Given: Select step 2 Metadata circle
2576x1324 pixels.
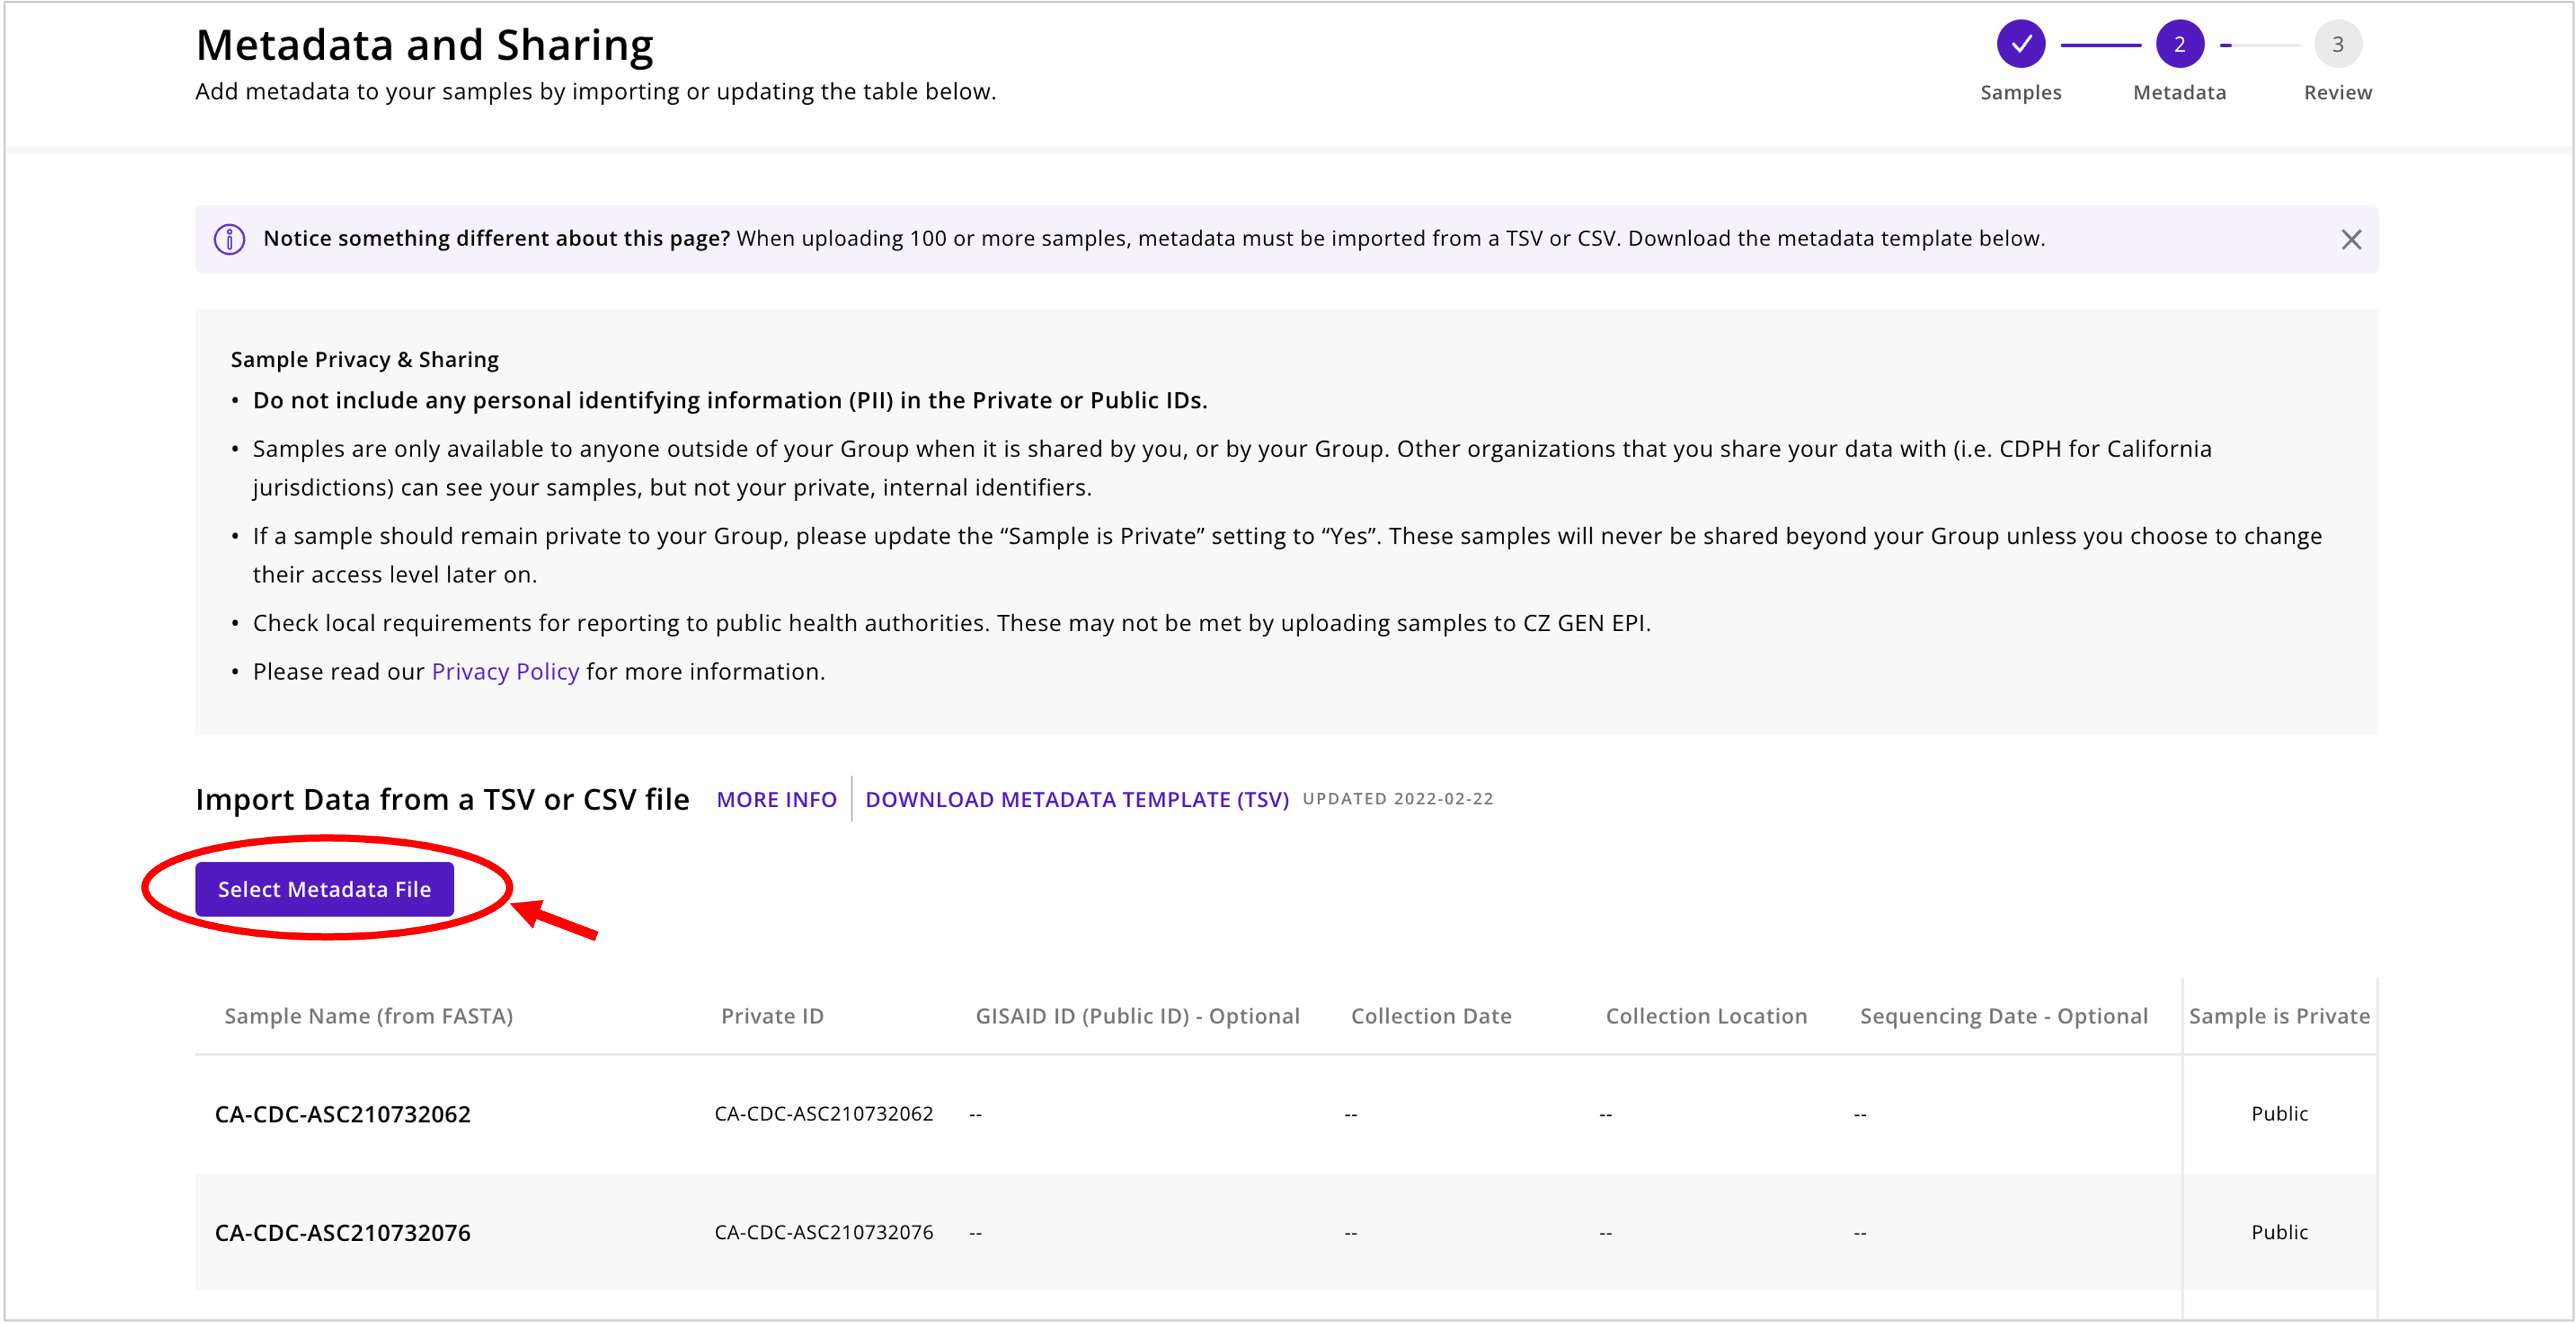Looking at the screenshot, I should [x=2179, y=44].
